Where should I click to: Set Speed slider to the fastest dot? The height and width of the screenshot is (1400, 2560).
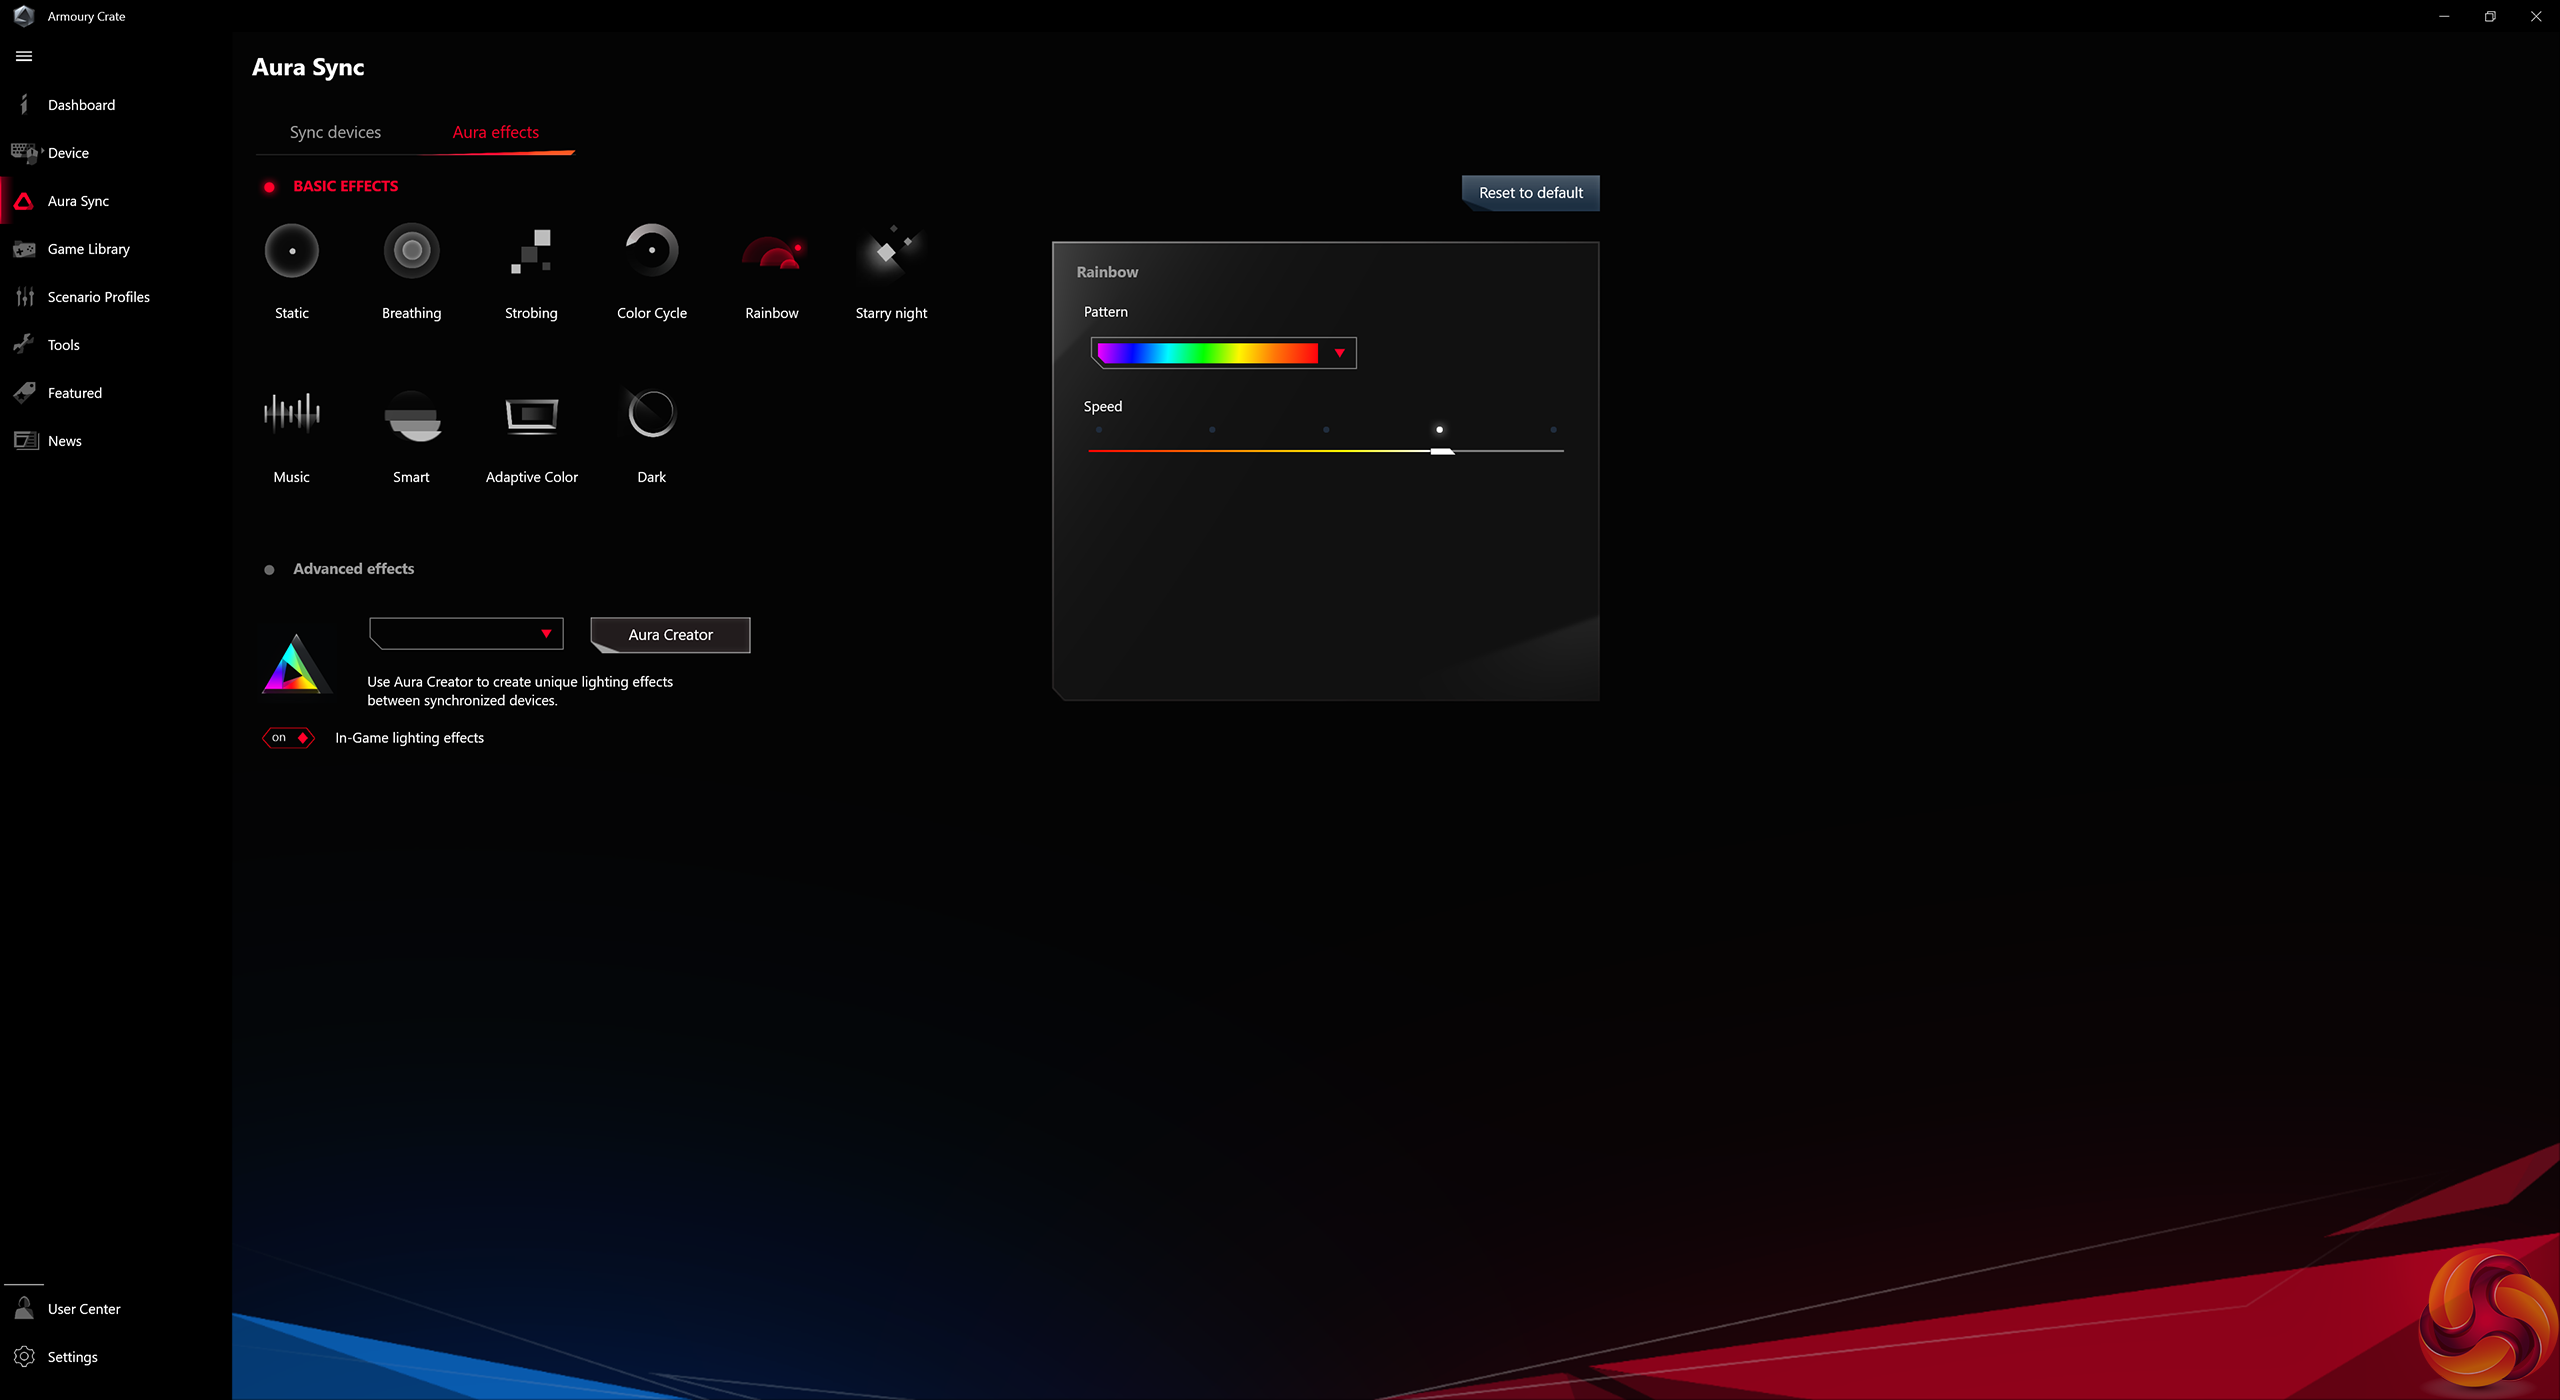[x=1553, y=430]
